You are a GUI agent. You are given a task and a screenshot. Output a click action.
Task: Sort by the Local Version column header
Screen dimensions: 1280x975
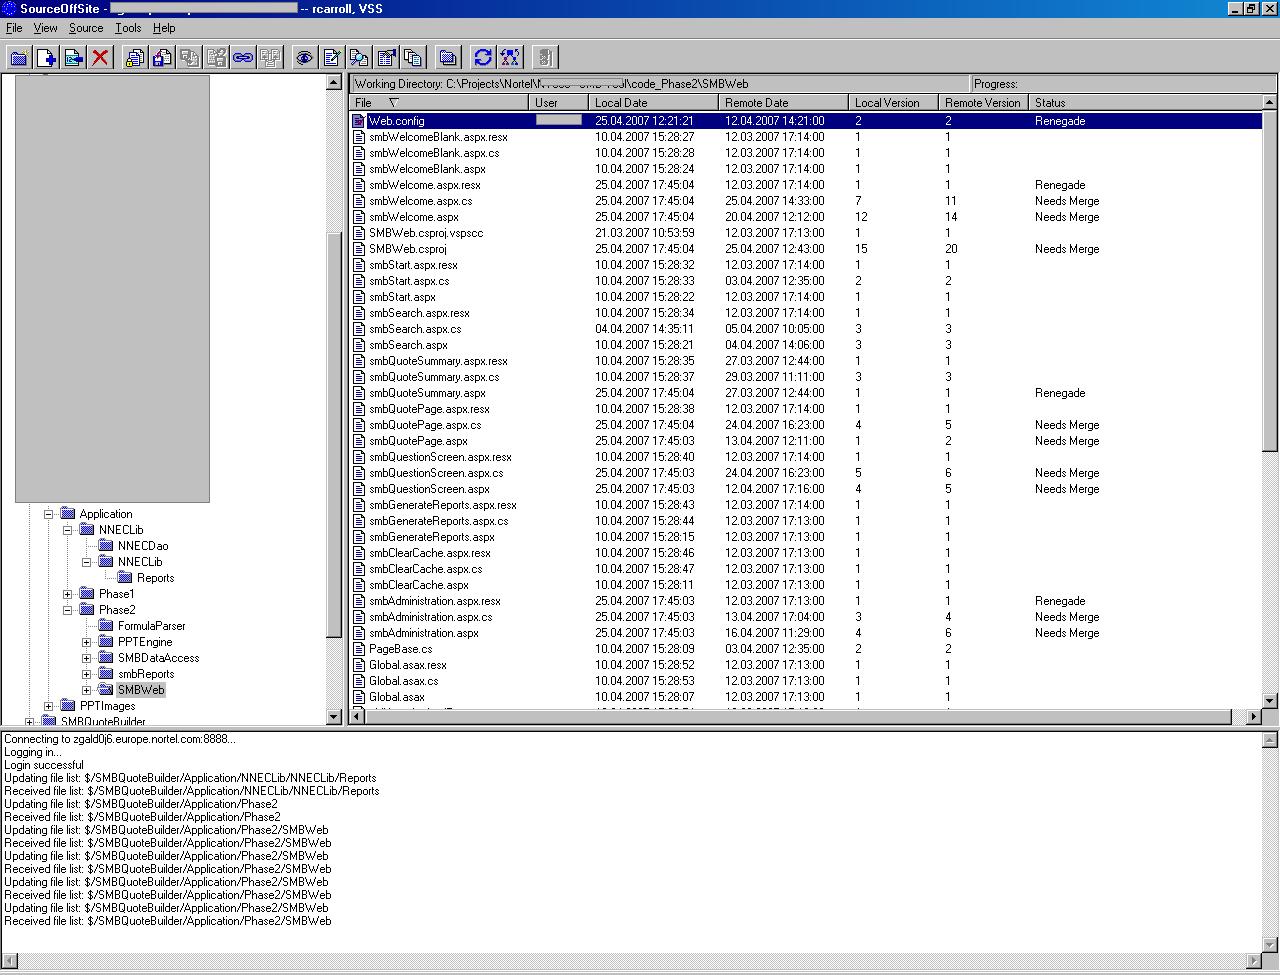894,103
